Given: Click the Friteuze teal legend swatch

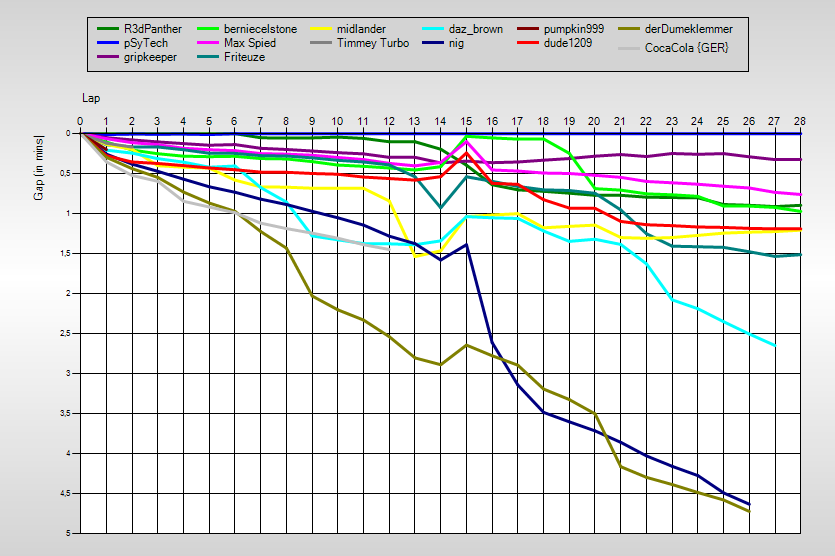Looking at the screenshot, I should (x=208, y=57).
